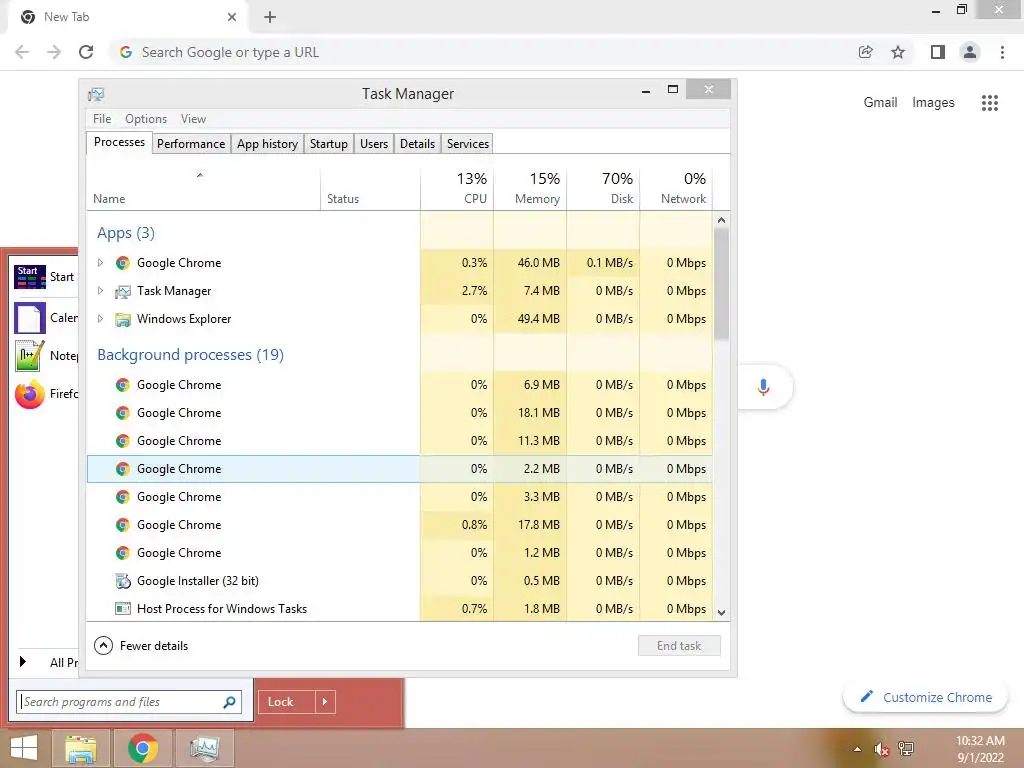
Task: Sort processes by the CPU column
Action: [457, 188]
